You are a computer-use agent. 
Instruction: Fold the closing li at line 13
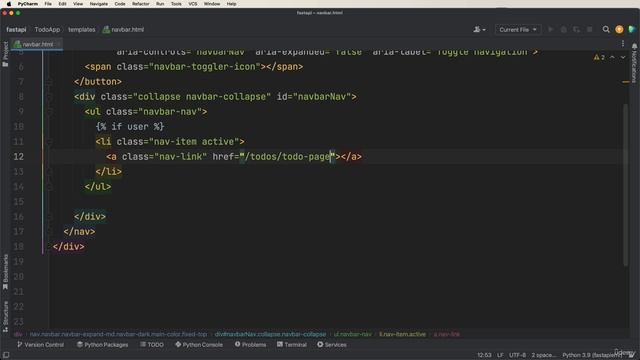coord(49,172)
